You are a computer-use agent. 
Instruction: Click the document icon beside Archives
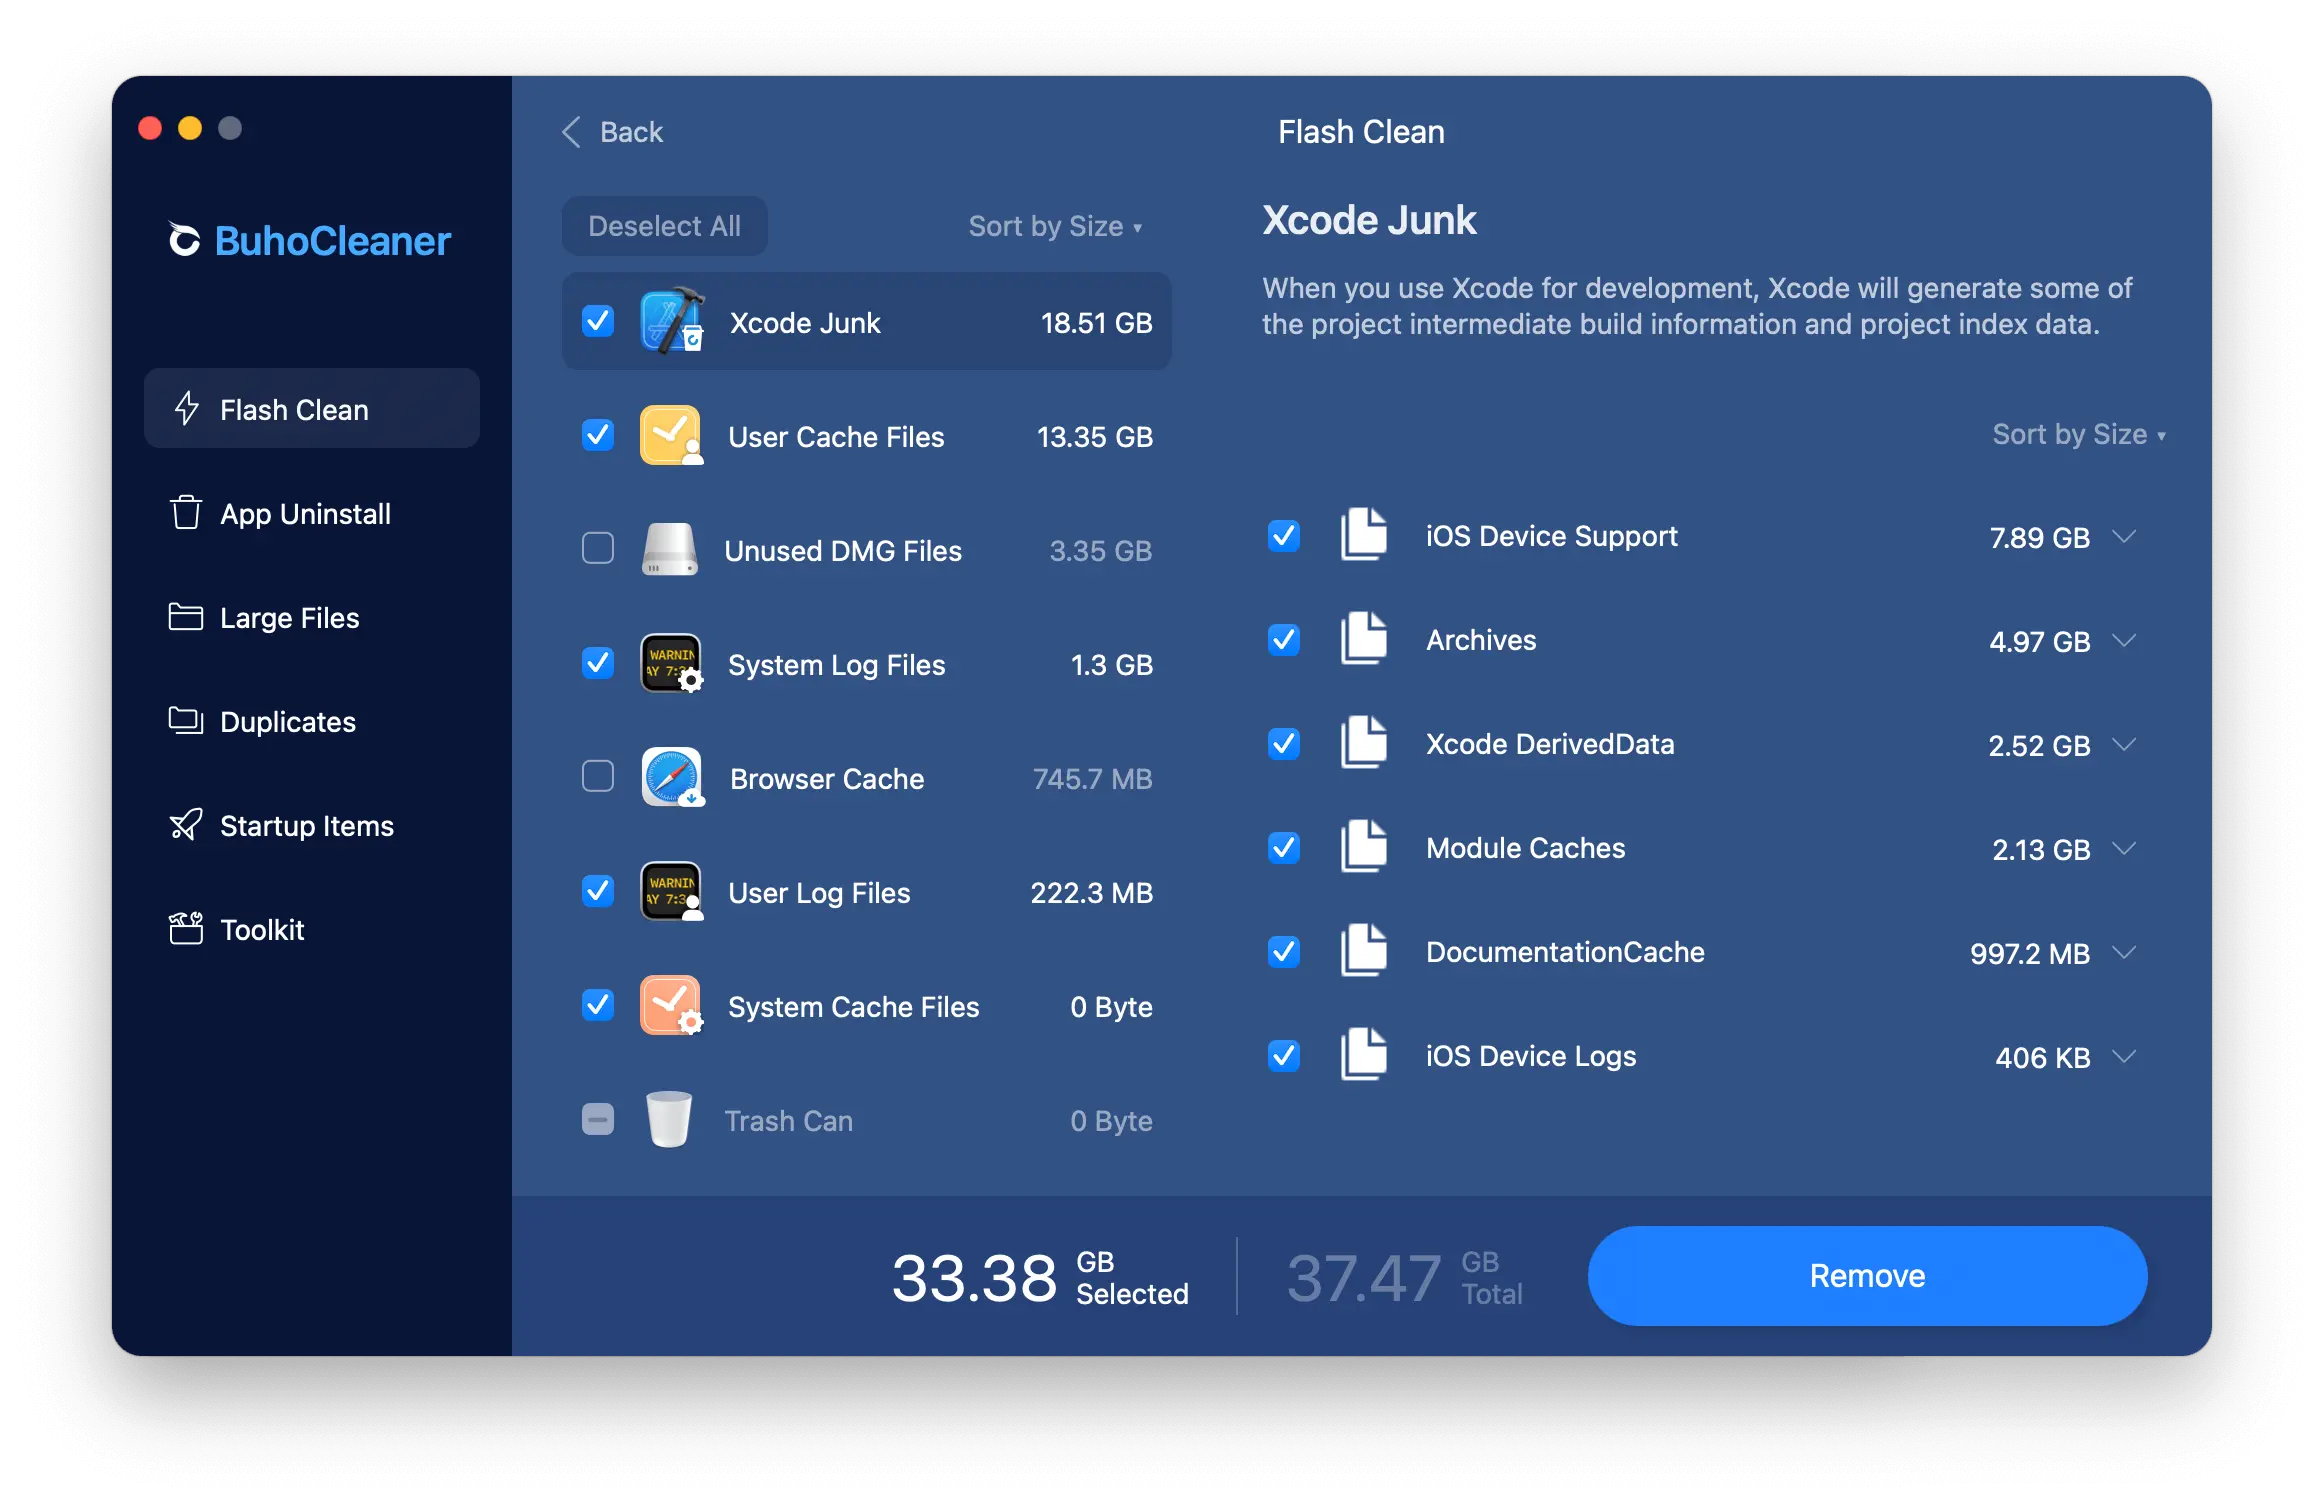point(1363,639)
